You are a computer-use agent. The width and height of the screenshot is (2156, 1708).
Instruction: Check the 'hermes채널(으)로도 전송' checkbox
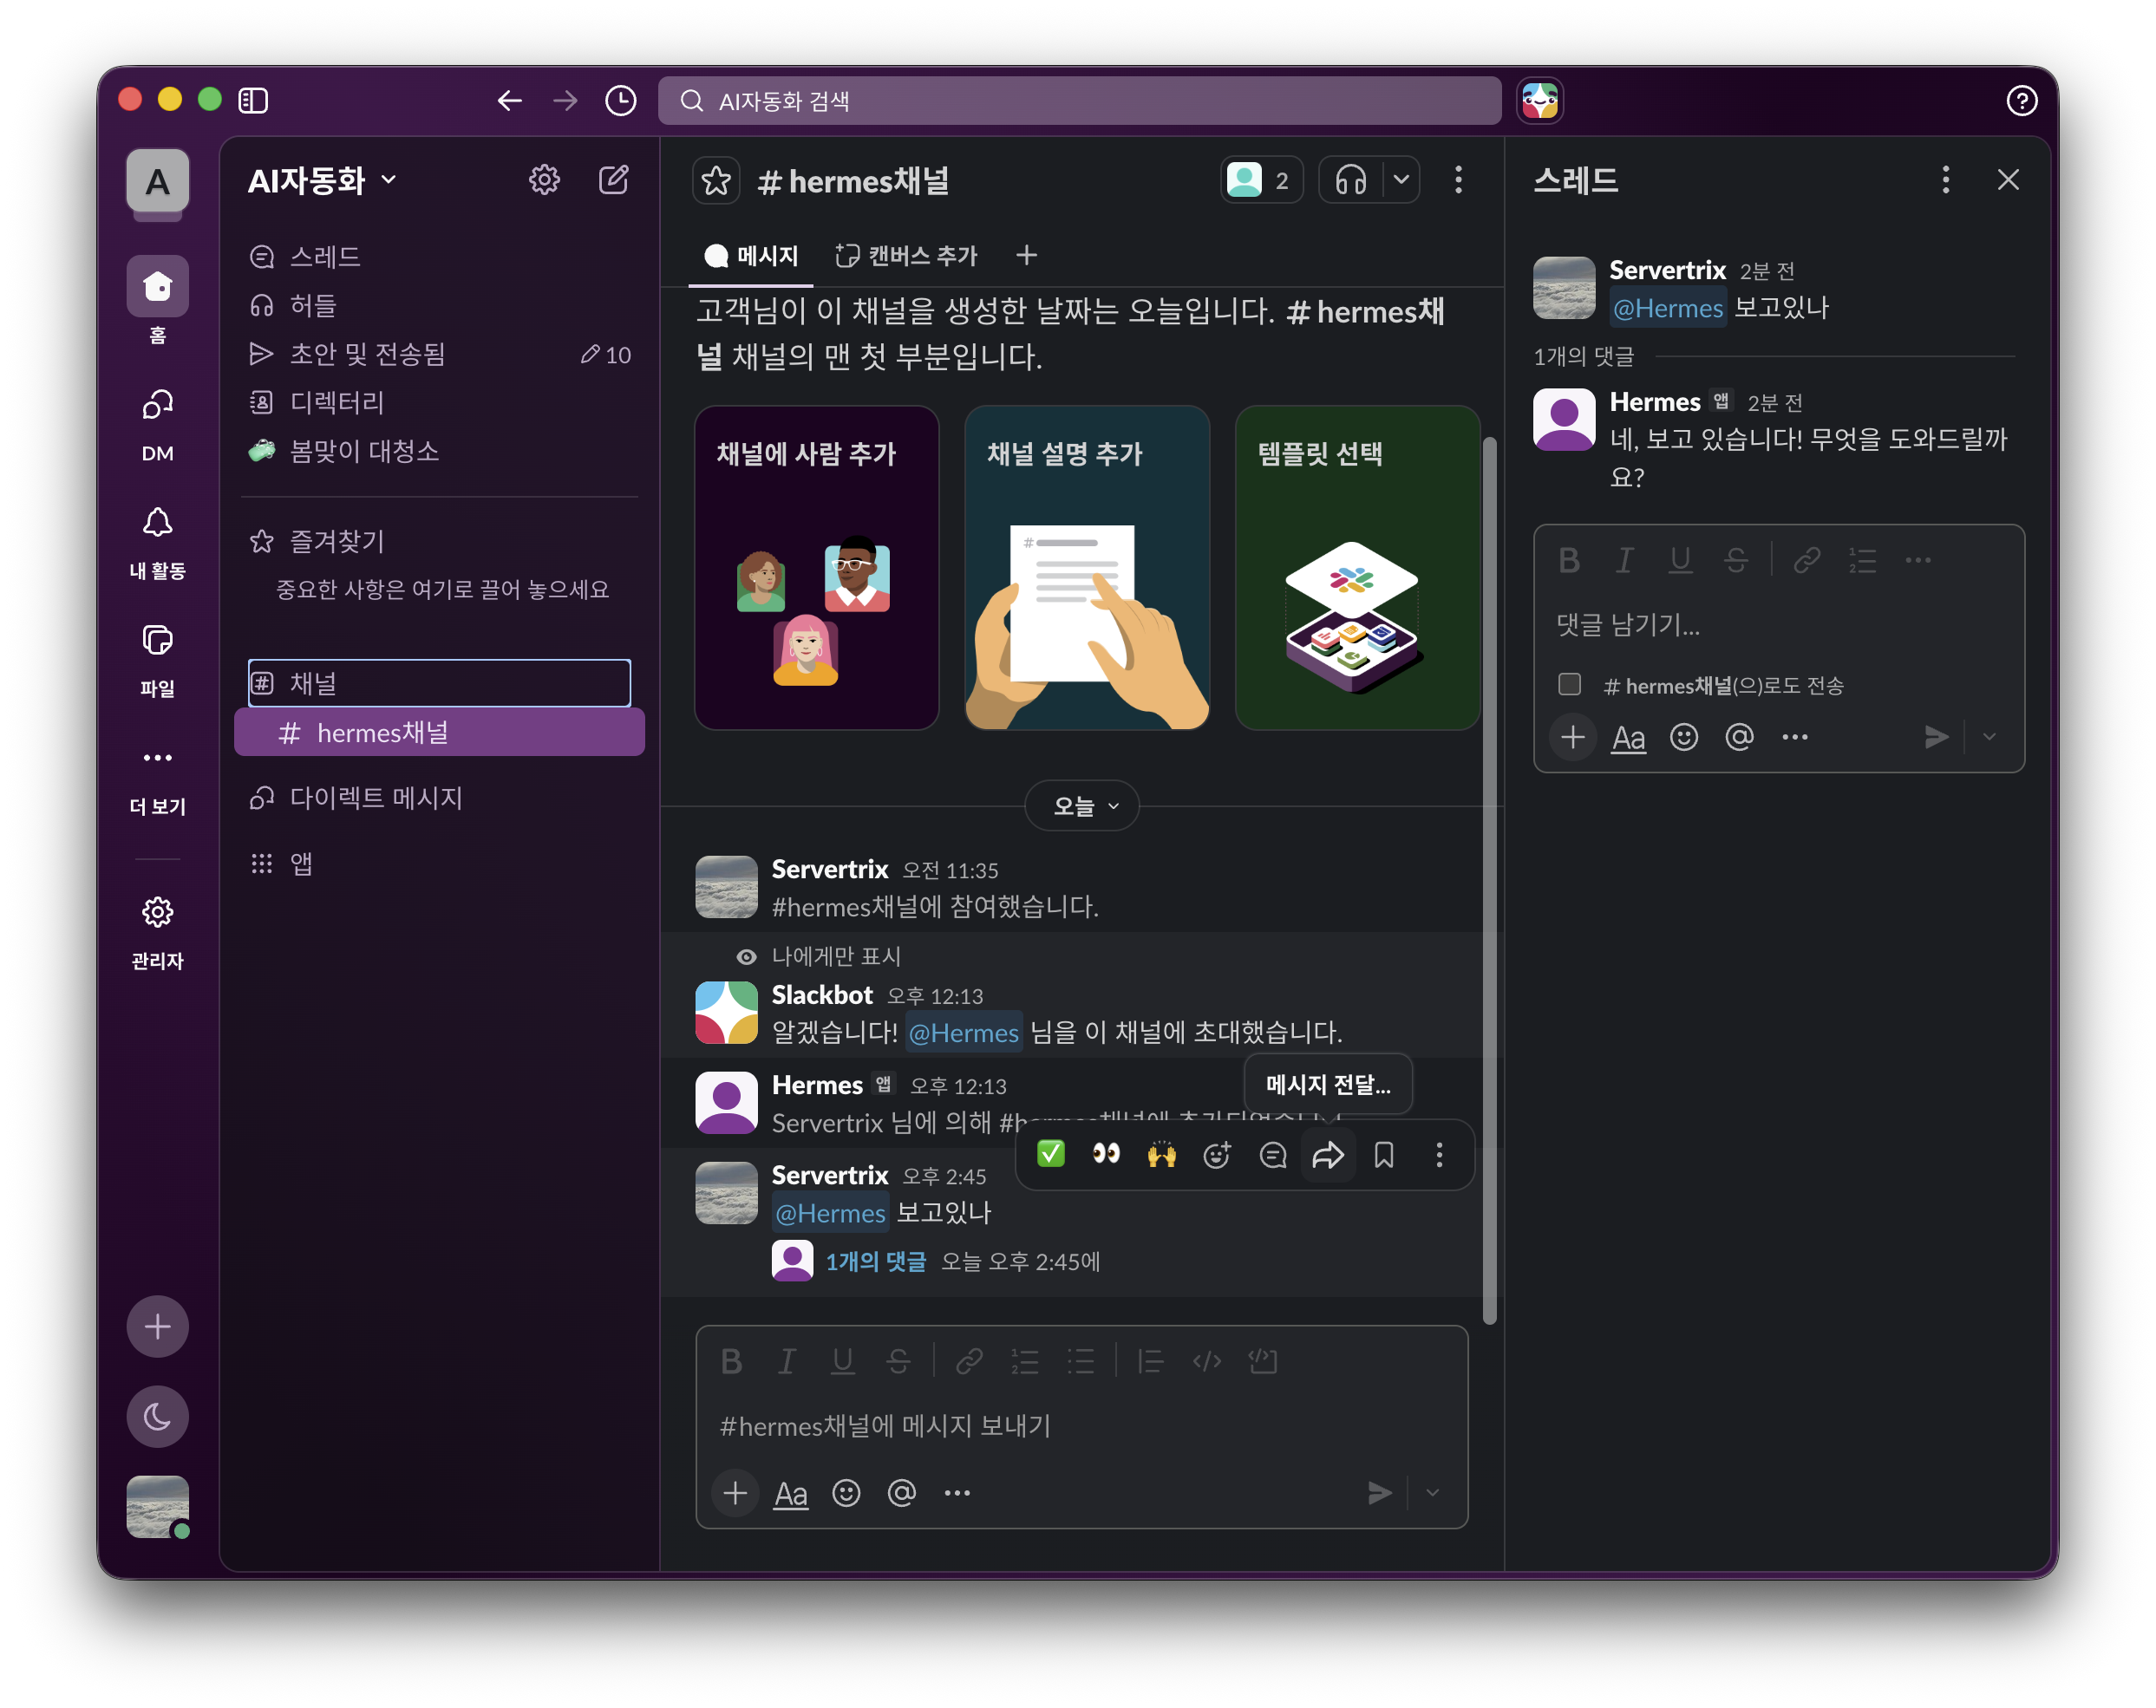(1569, 684)
